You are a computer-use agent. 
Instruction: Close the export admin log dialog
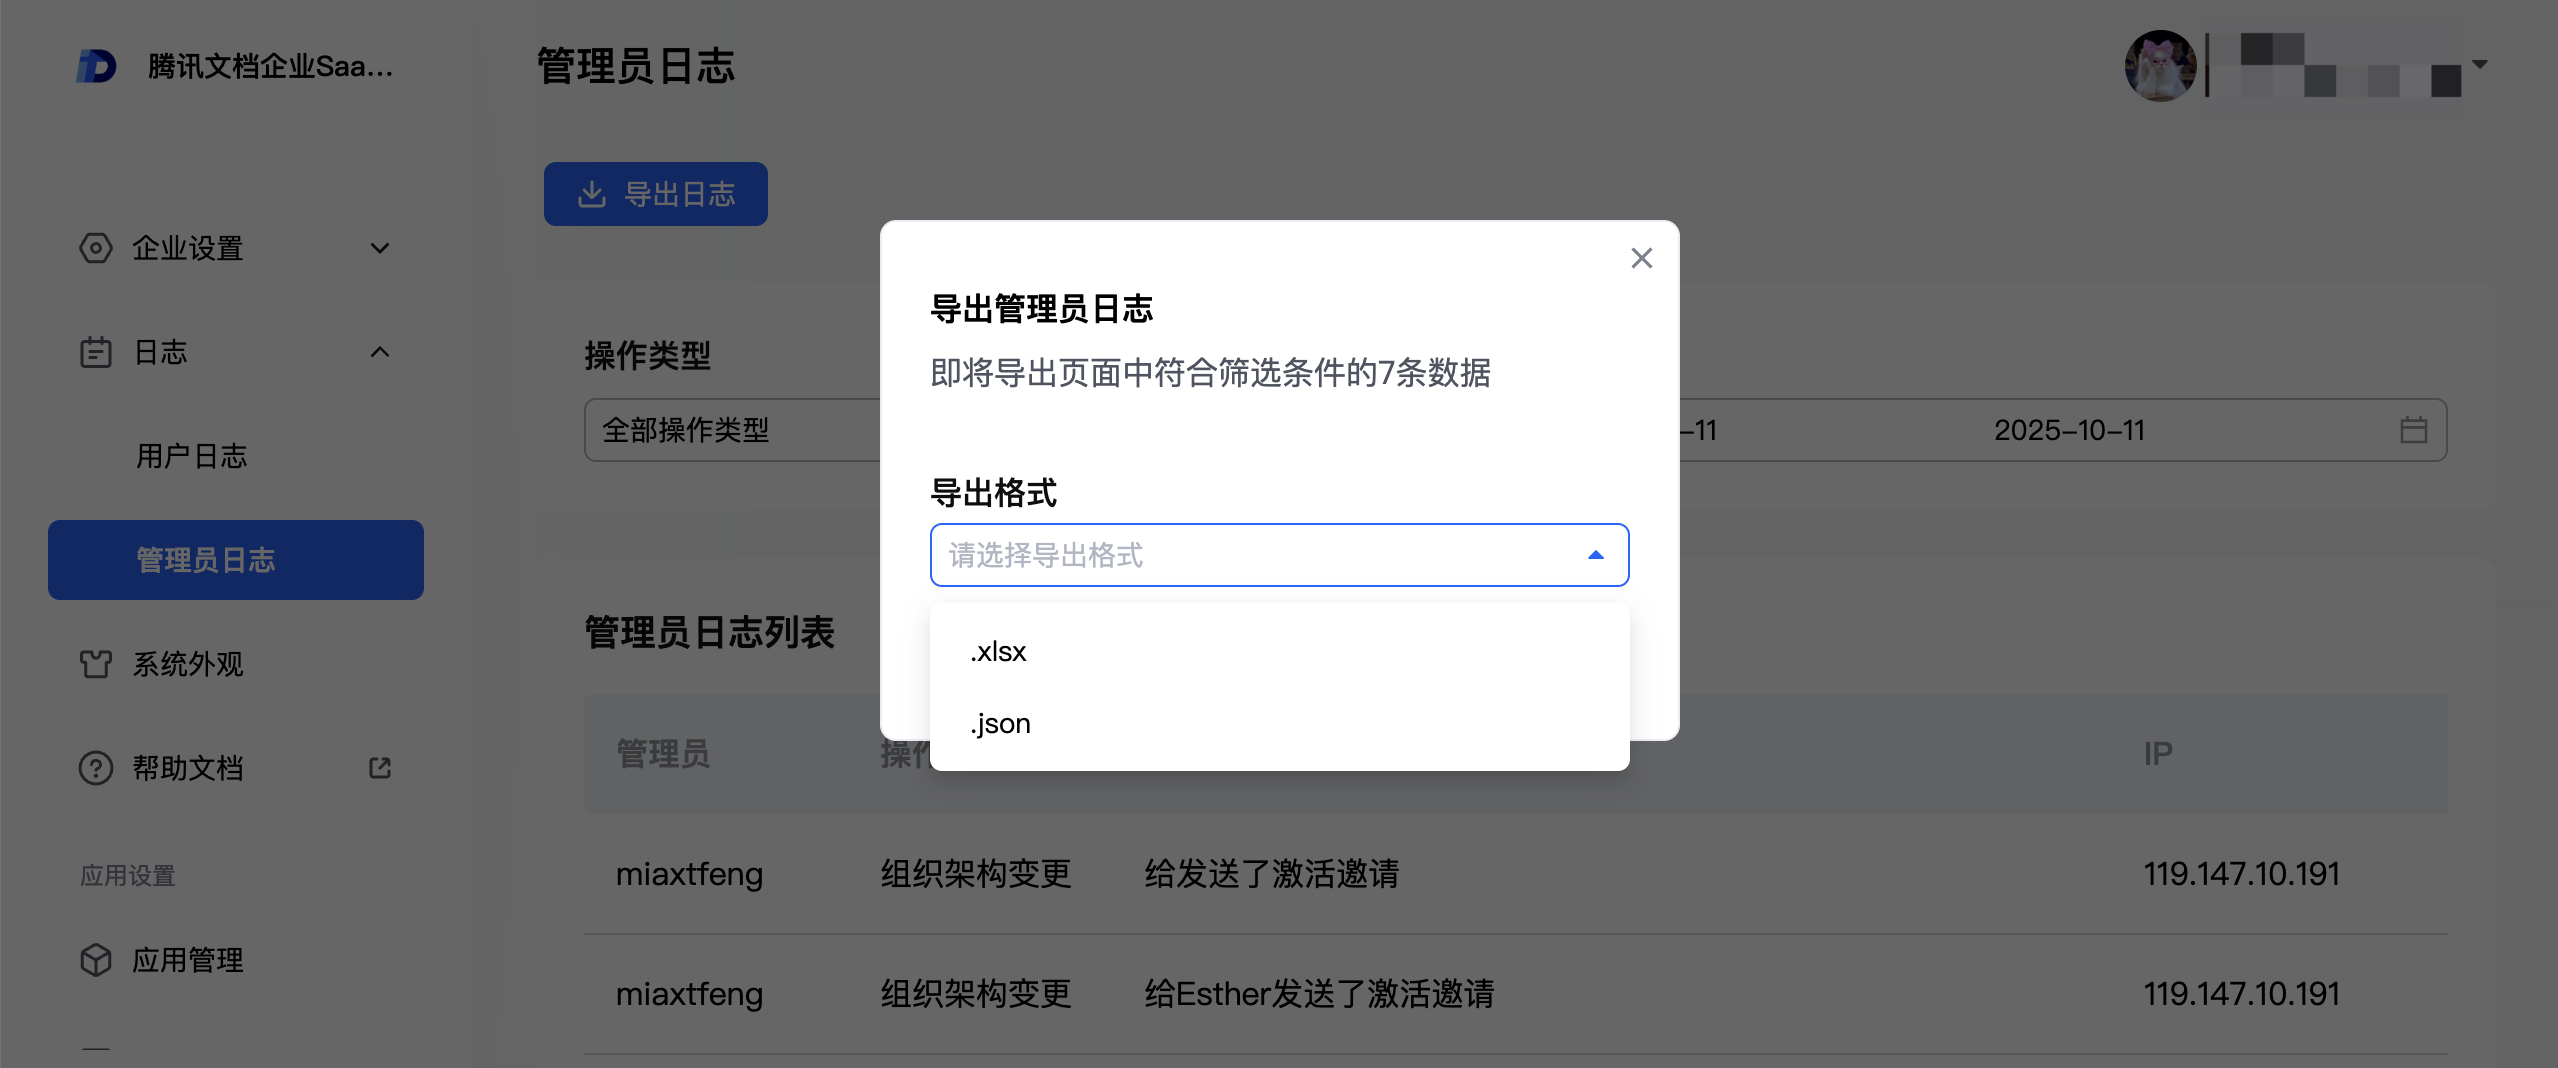coord(1641,258)
